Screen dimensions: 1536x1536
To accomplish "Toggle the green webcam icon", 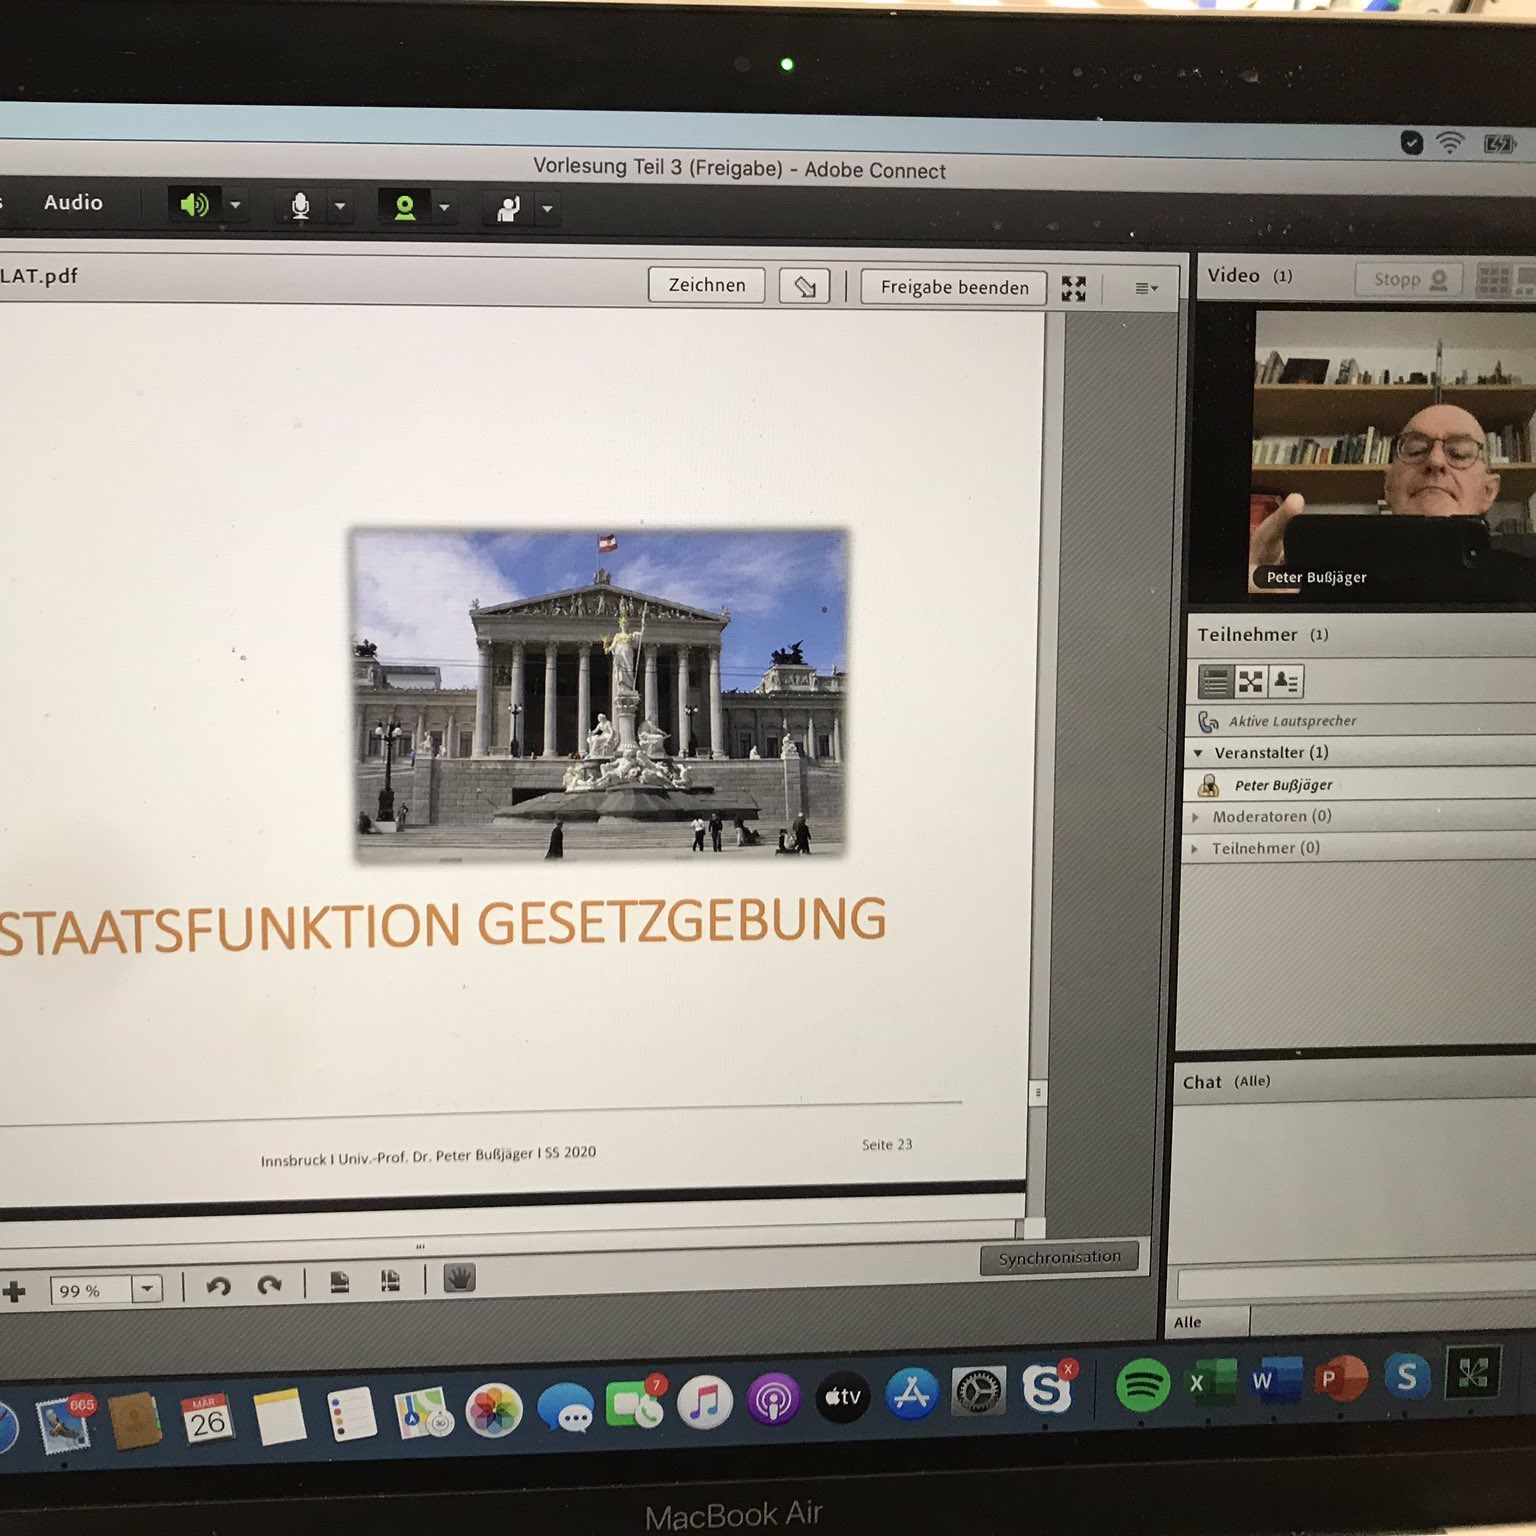I will (405, 207).
